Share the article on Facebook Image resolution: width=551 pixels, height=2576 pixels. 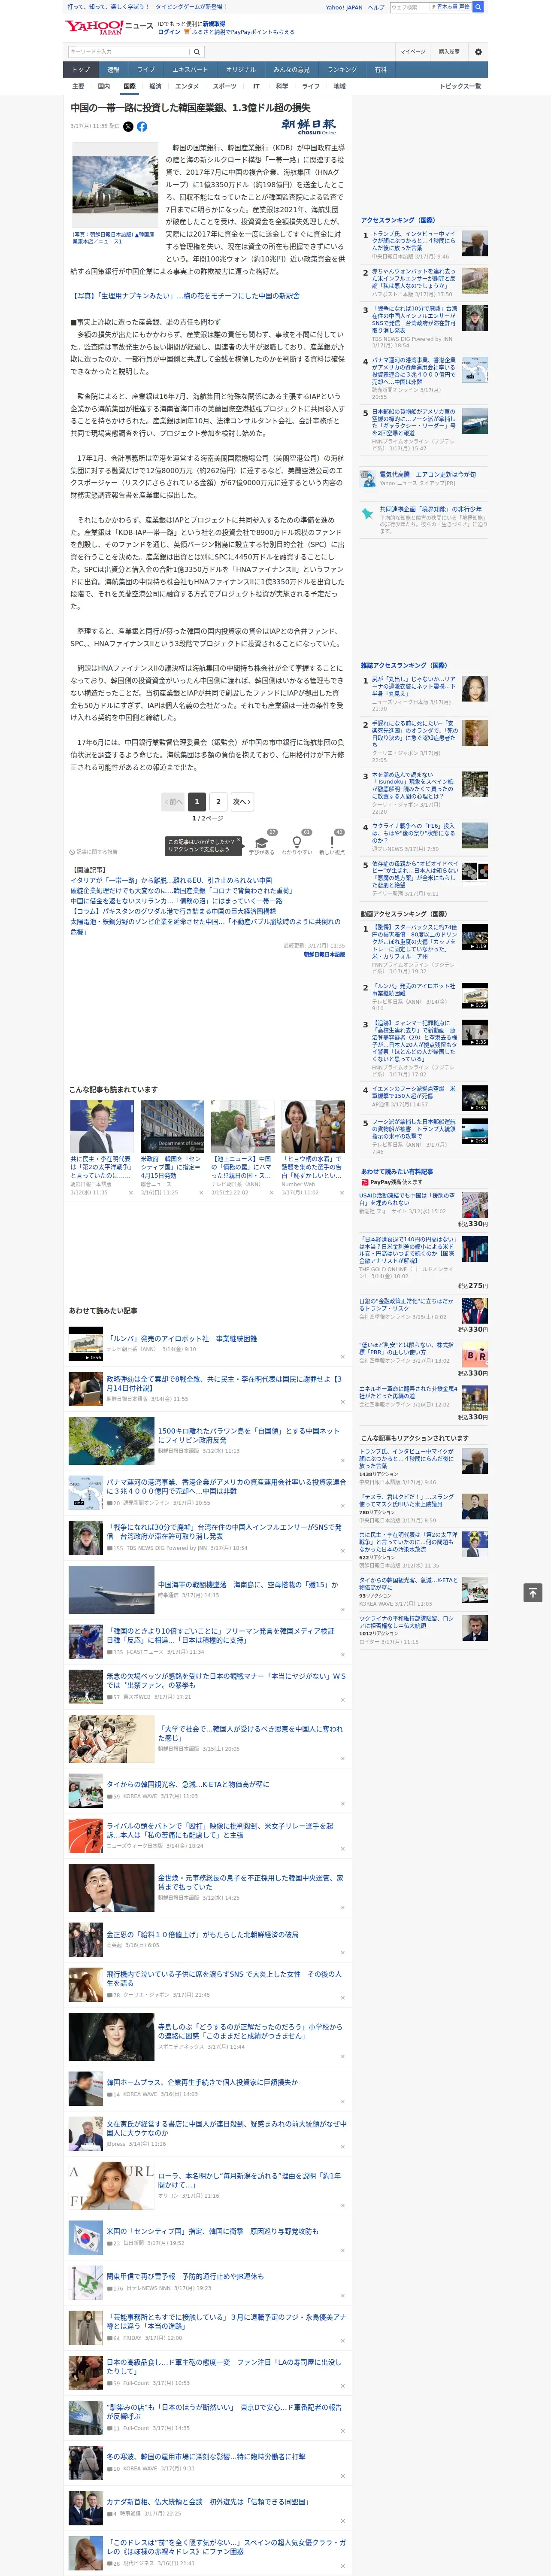pos(142,127)
